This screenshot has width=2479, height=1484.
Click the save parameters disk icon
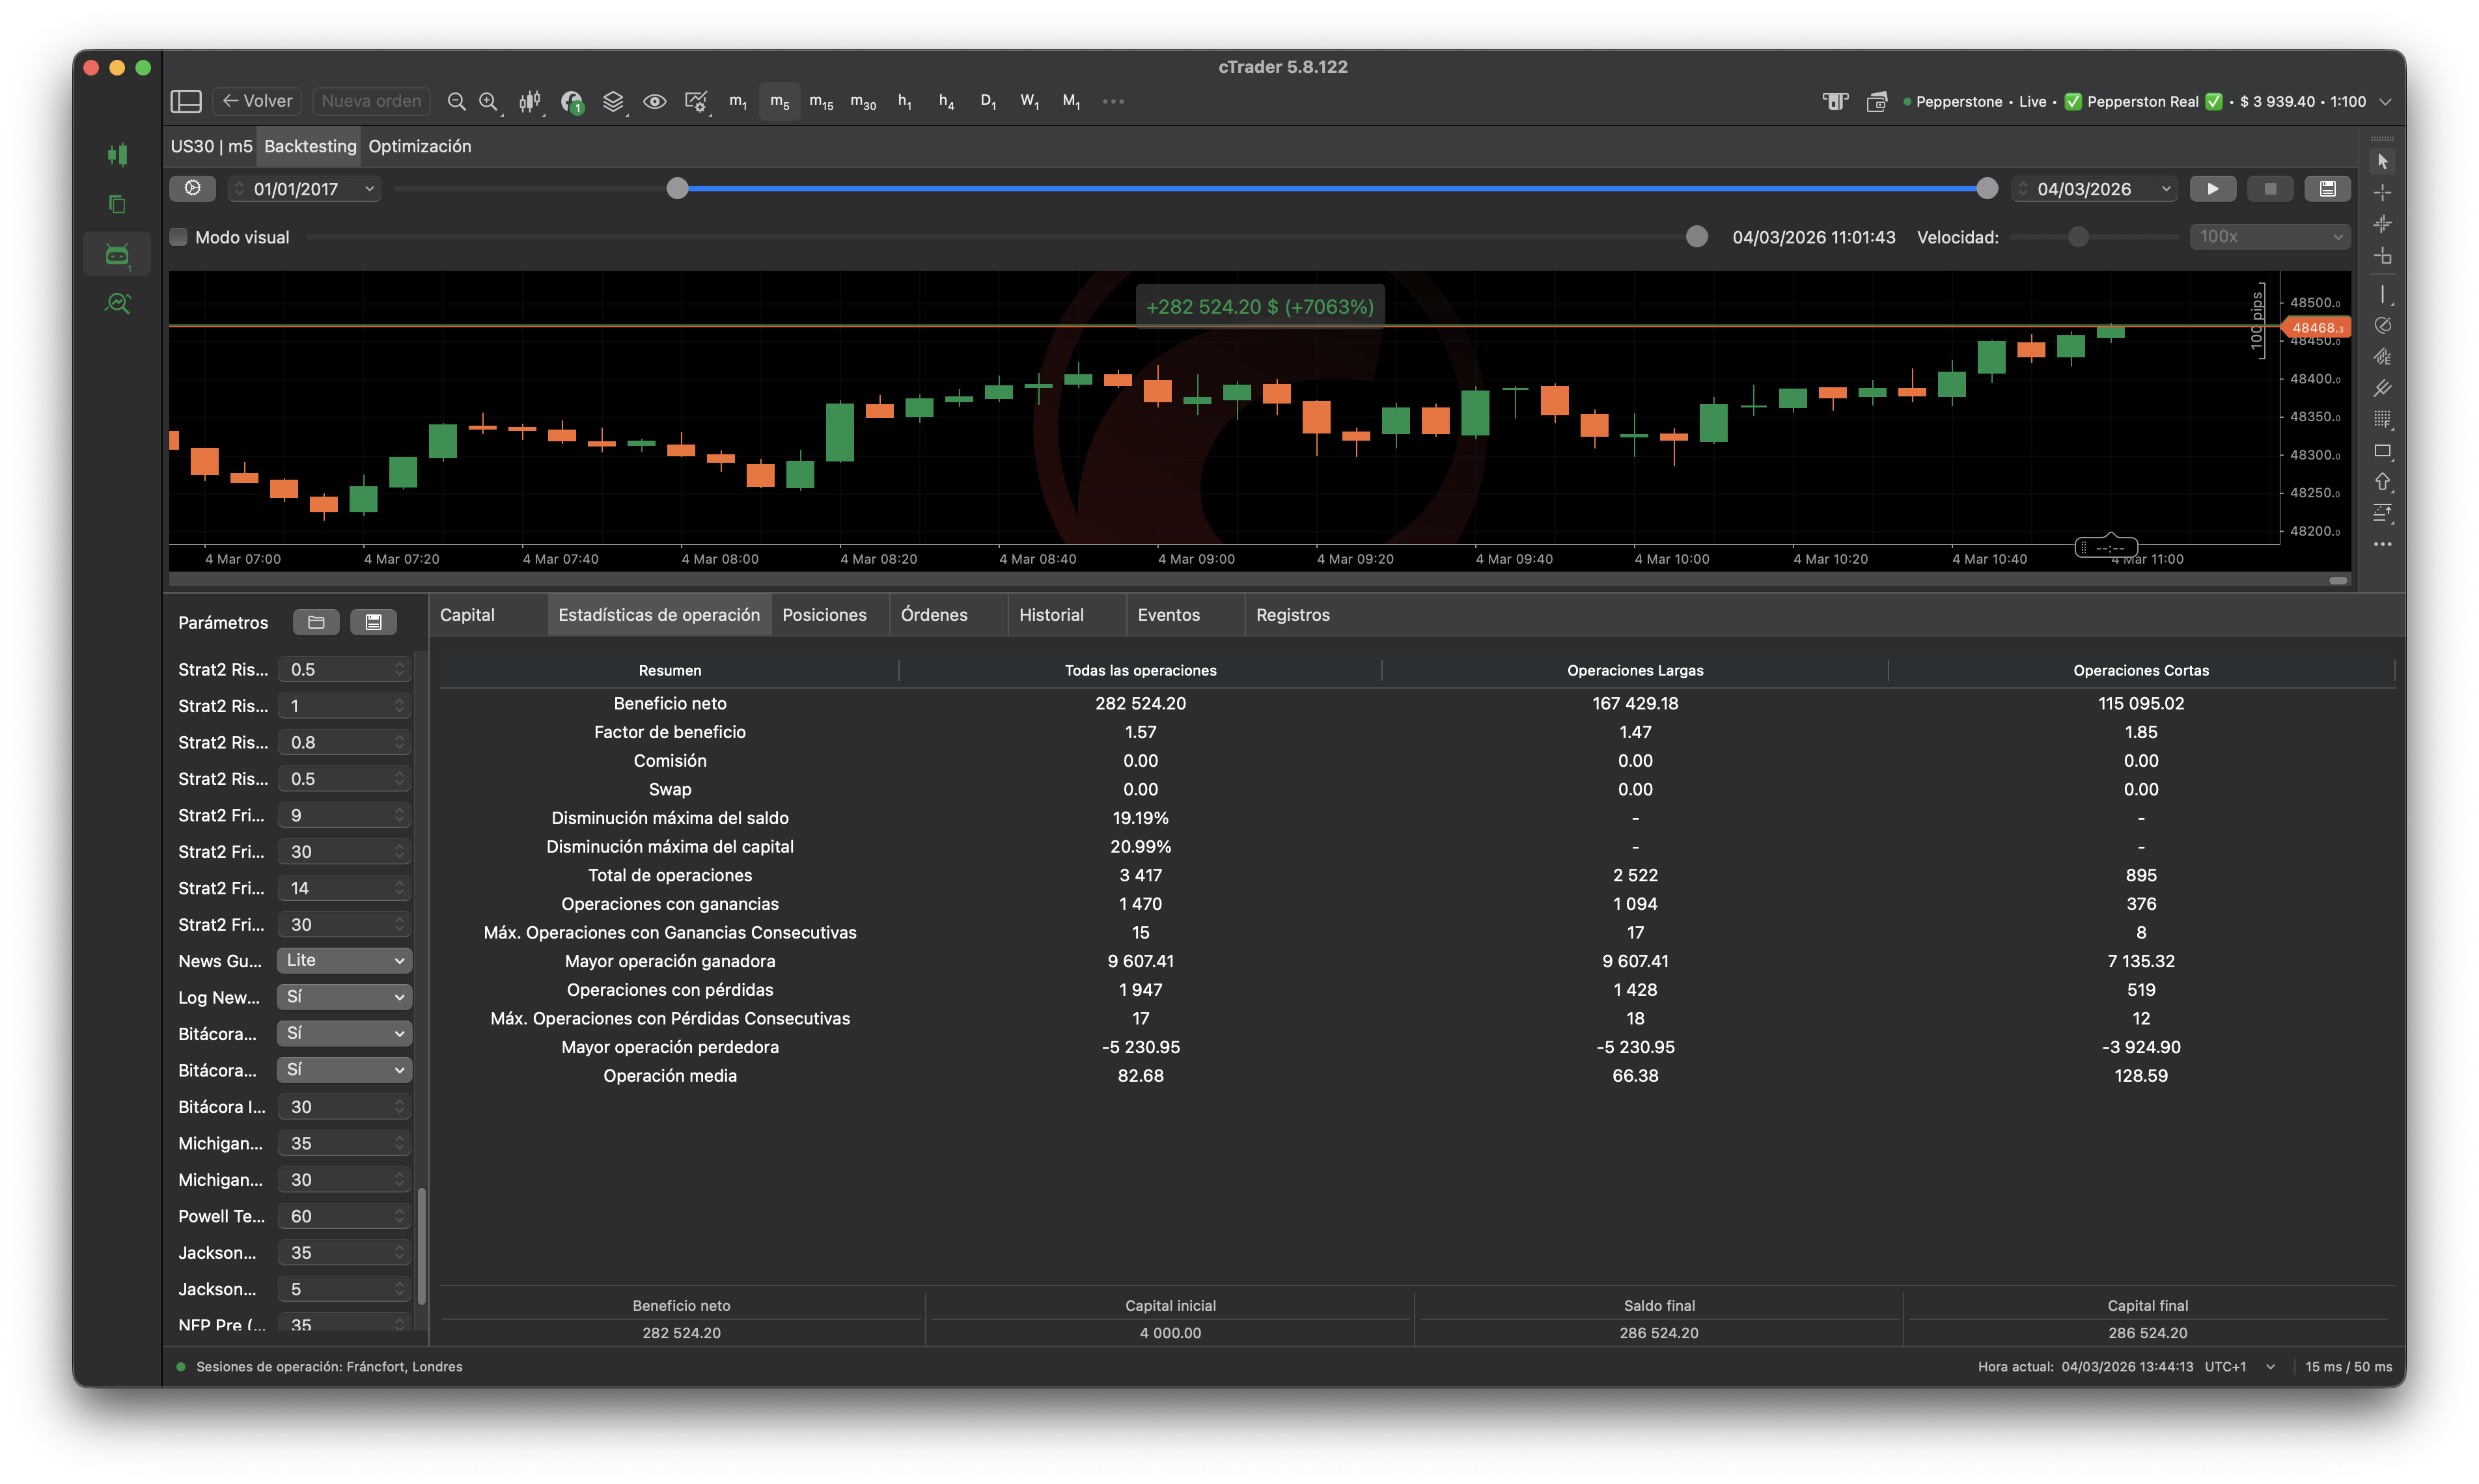click(373, 622)
